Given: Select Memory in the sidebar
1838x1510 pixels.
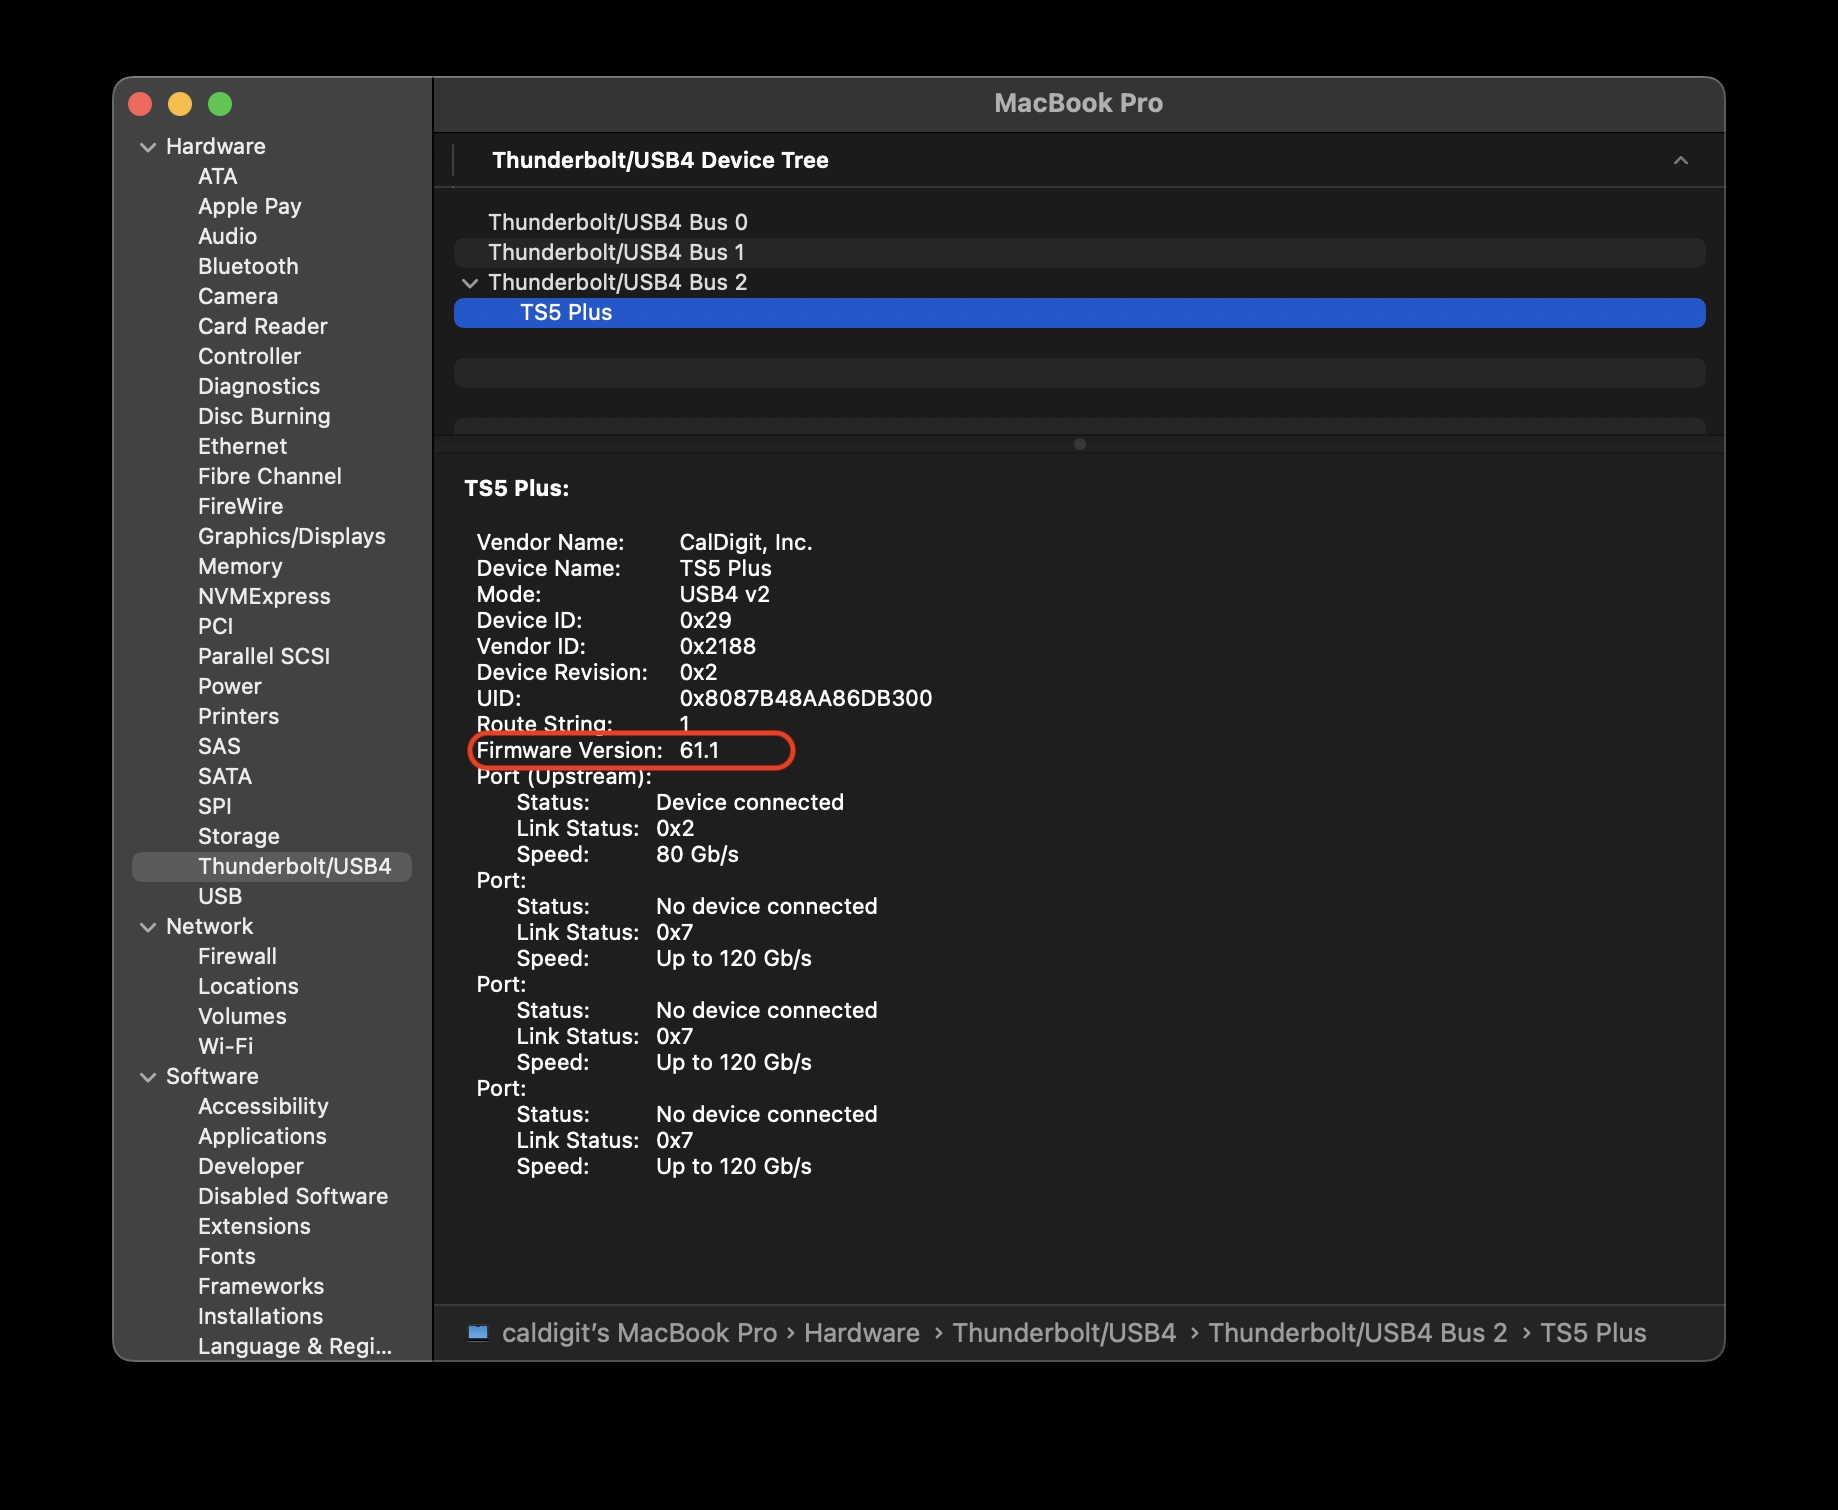Looking at the screenshot, I should tap(240, 566).
